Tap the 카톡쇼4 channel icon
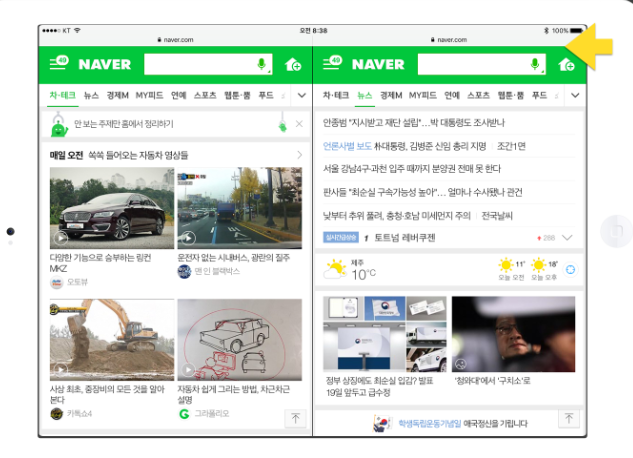 57,414
